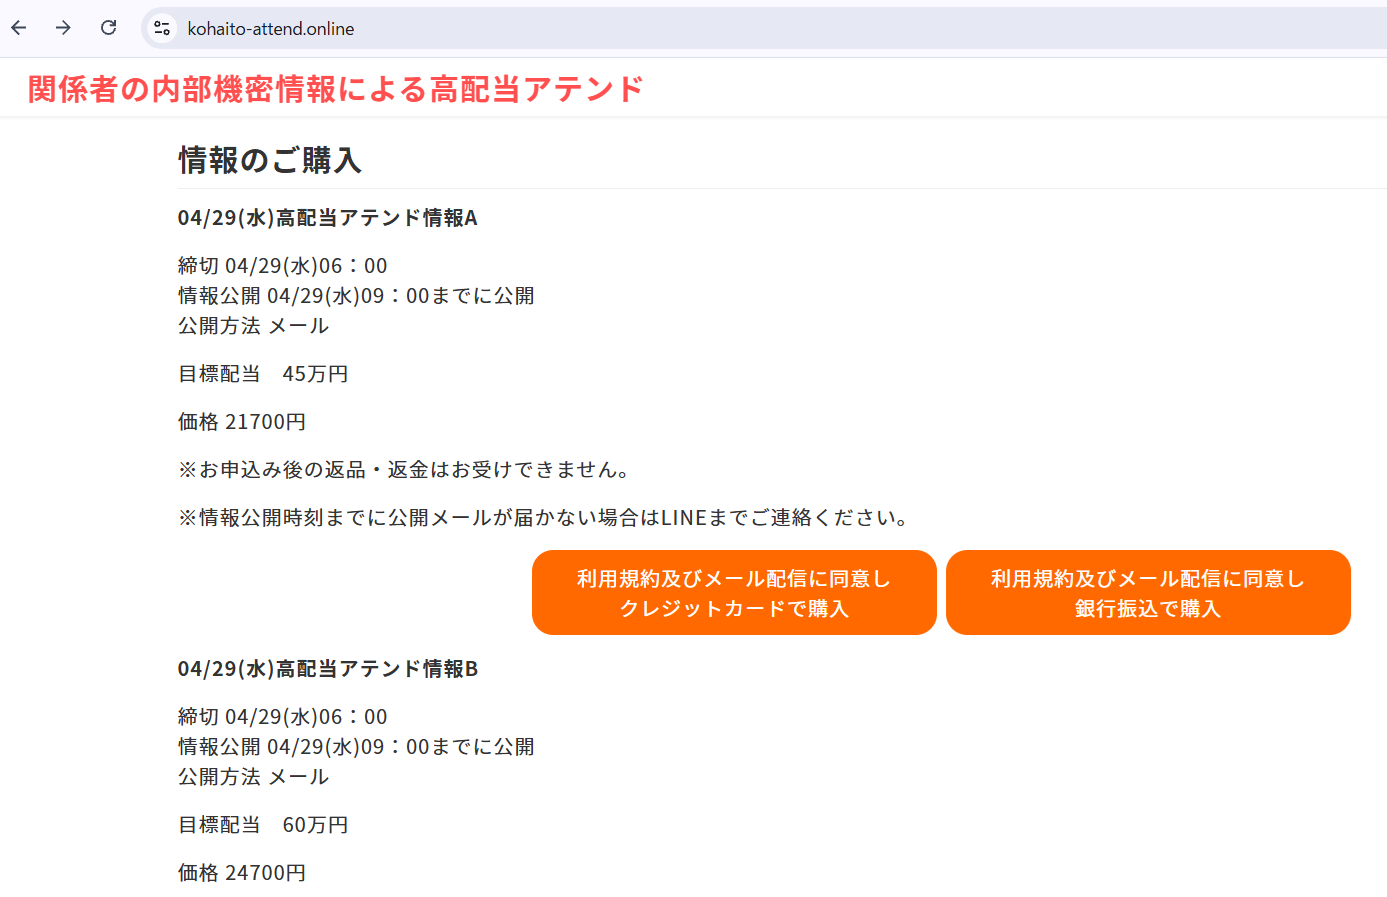Buy 情報A with 銀行振込で購入 button
Image resolution: width=1387 pixels, height=897 pixels.
[1148, 593]
